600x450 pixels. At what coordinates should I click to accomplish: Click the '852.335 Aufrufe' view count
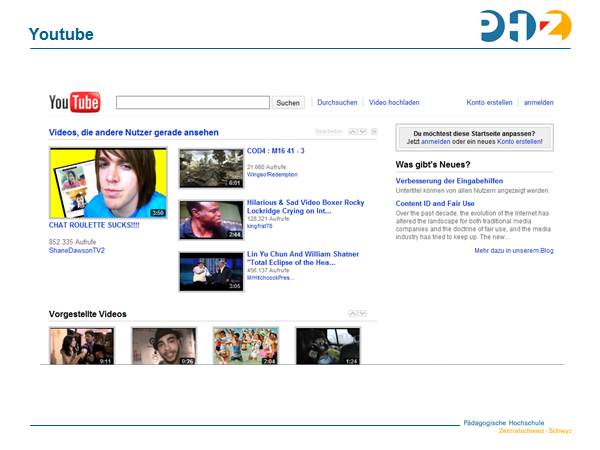tap(72, 242)
